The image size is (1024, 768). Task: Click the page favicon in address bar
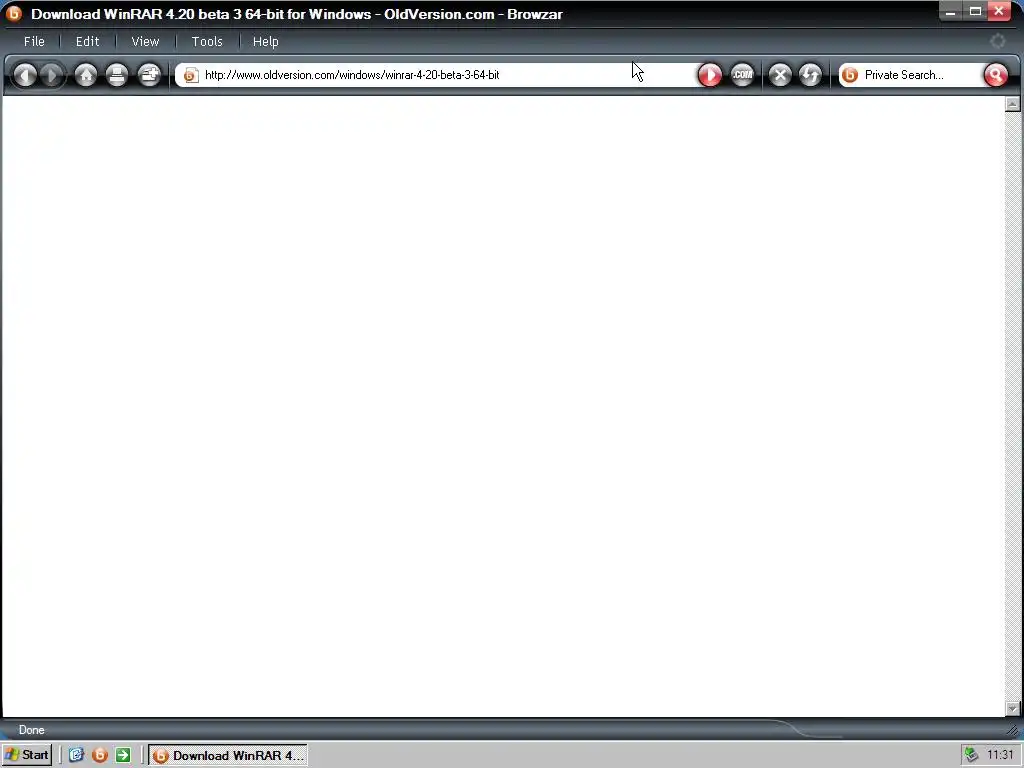tap(190, 75)
